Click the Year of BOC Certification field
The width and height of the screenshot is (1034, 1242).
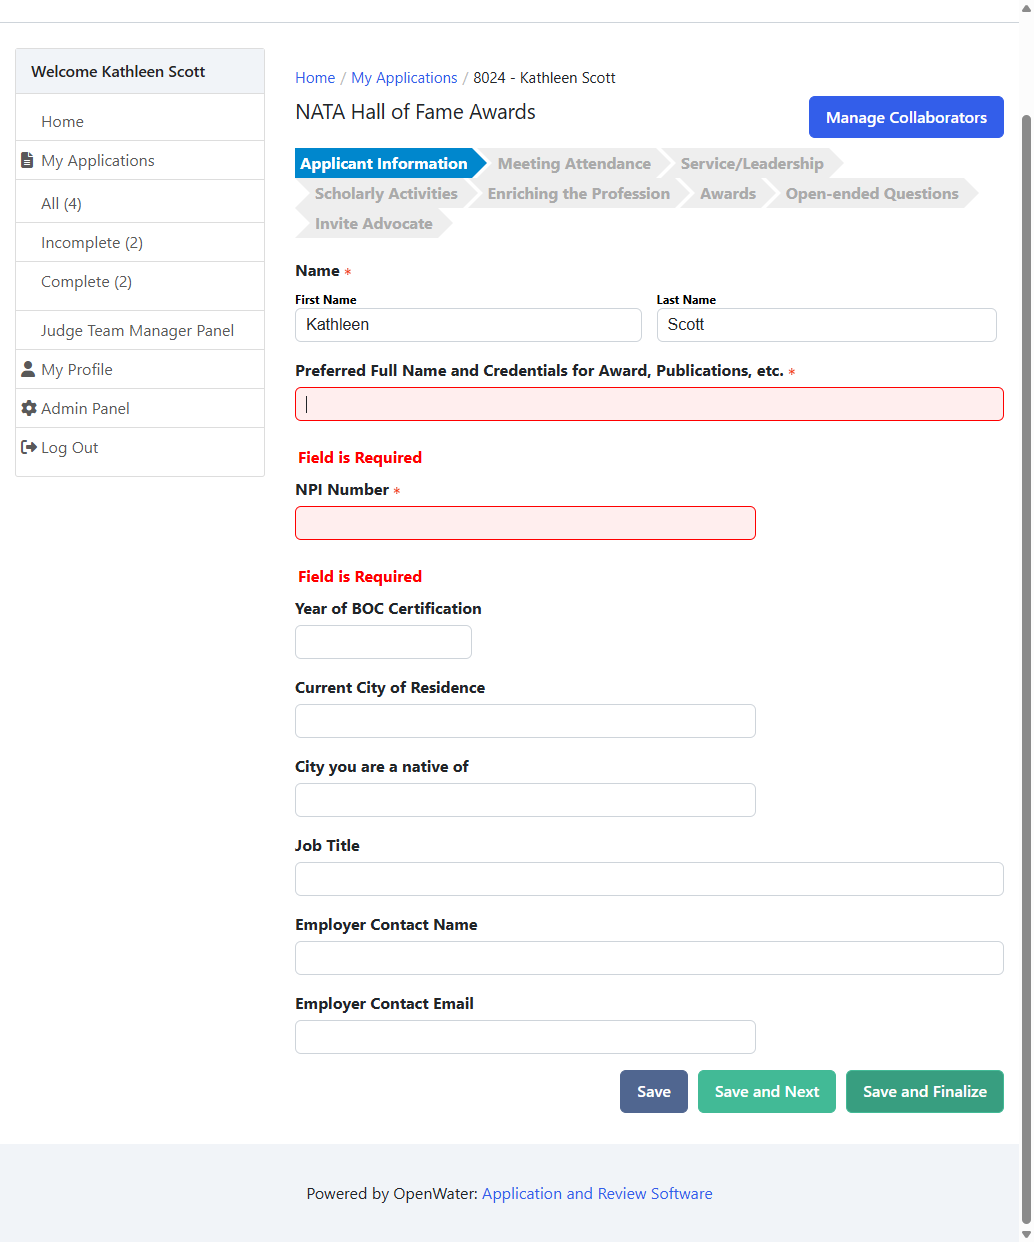coord(383,642)
